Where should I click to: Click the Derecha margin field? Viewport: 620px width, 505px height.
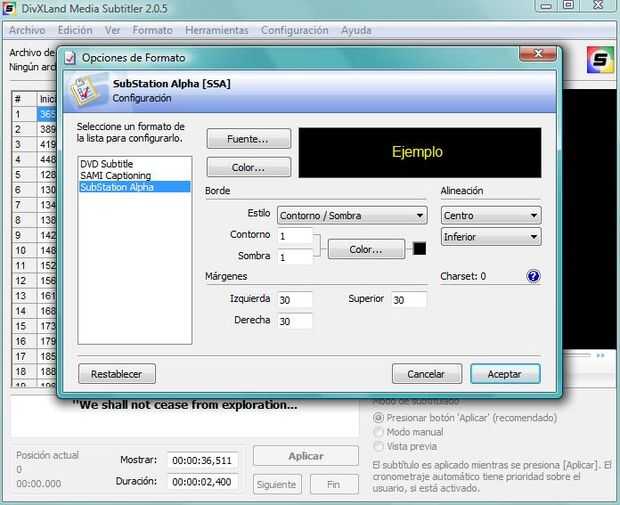point(295,321)
